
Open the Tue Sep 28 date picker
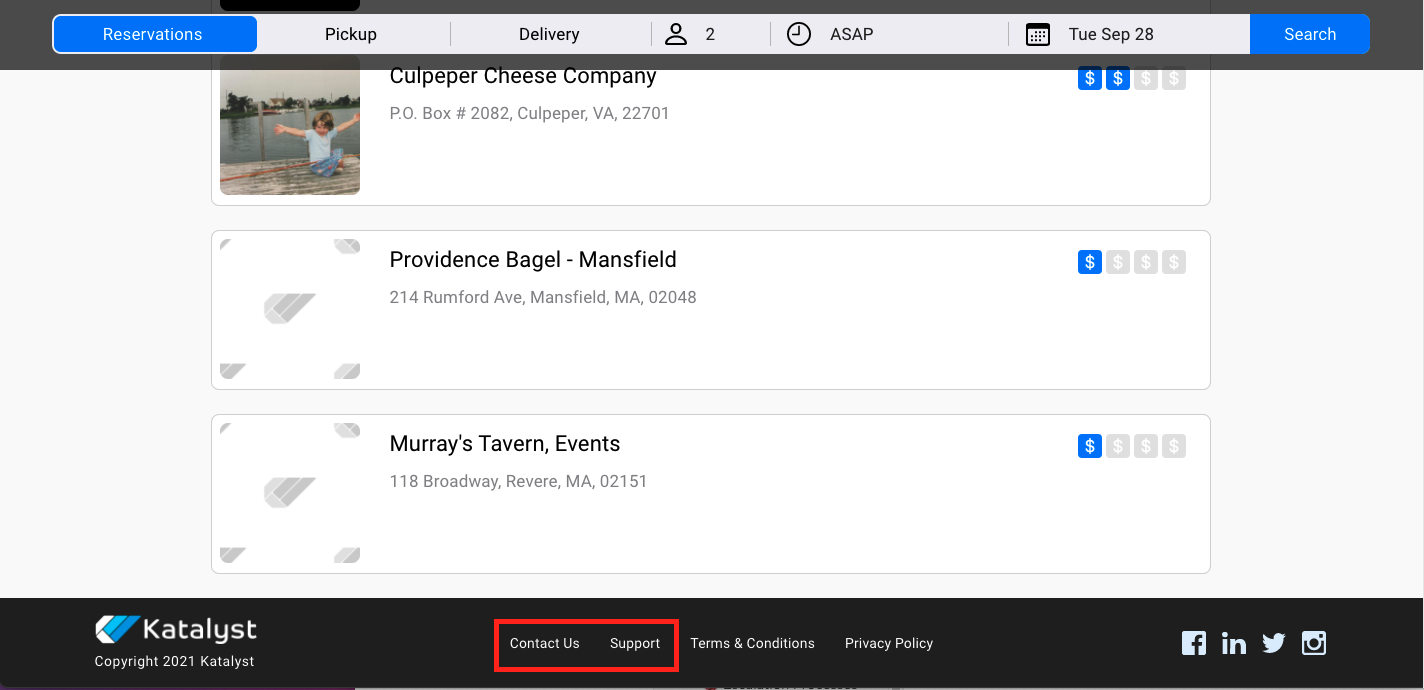click(x=1111, y=34)
